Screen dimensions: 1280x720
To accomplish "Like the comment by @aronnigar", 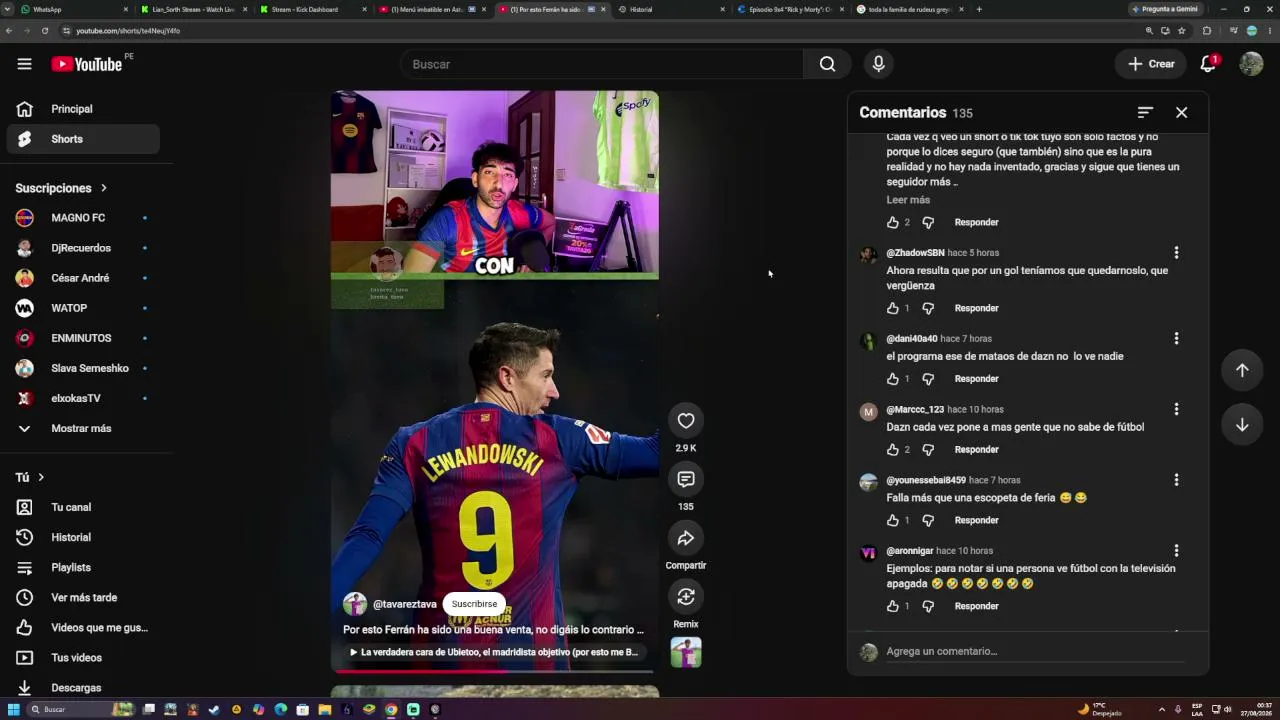I will [x=893, y=606].
